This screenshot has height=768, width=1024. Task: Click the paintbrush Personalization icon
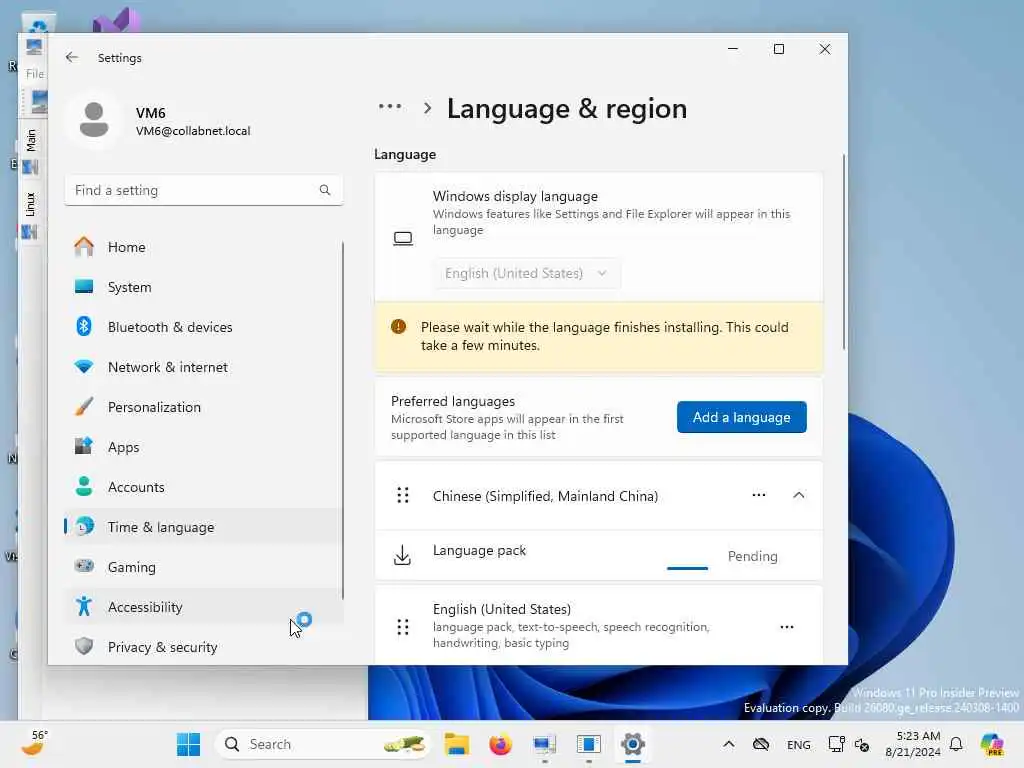84,406
